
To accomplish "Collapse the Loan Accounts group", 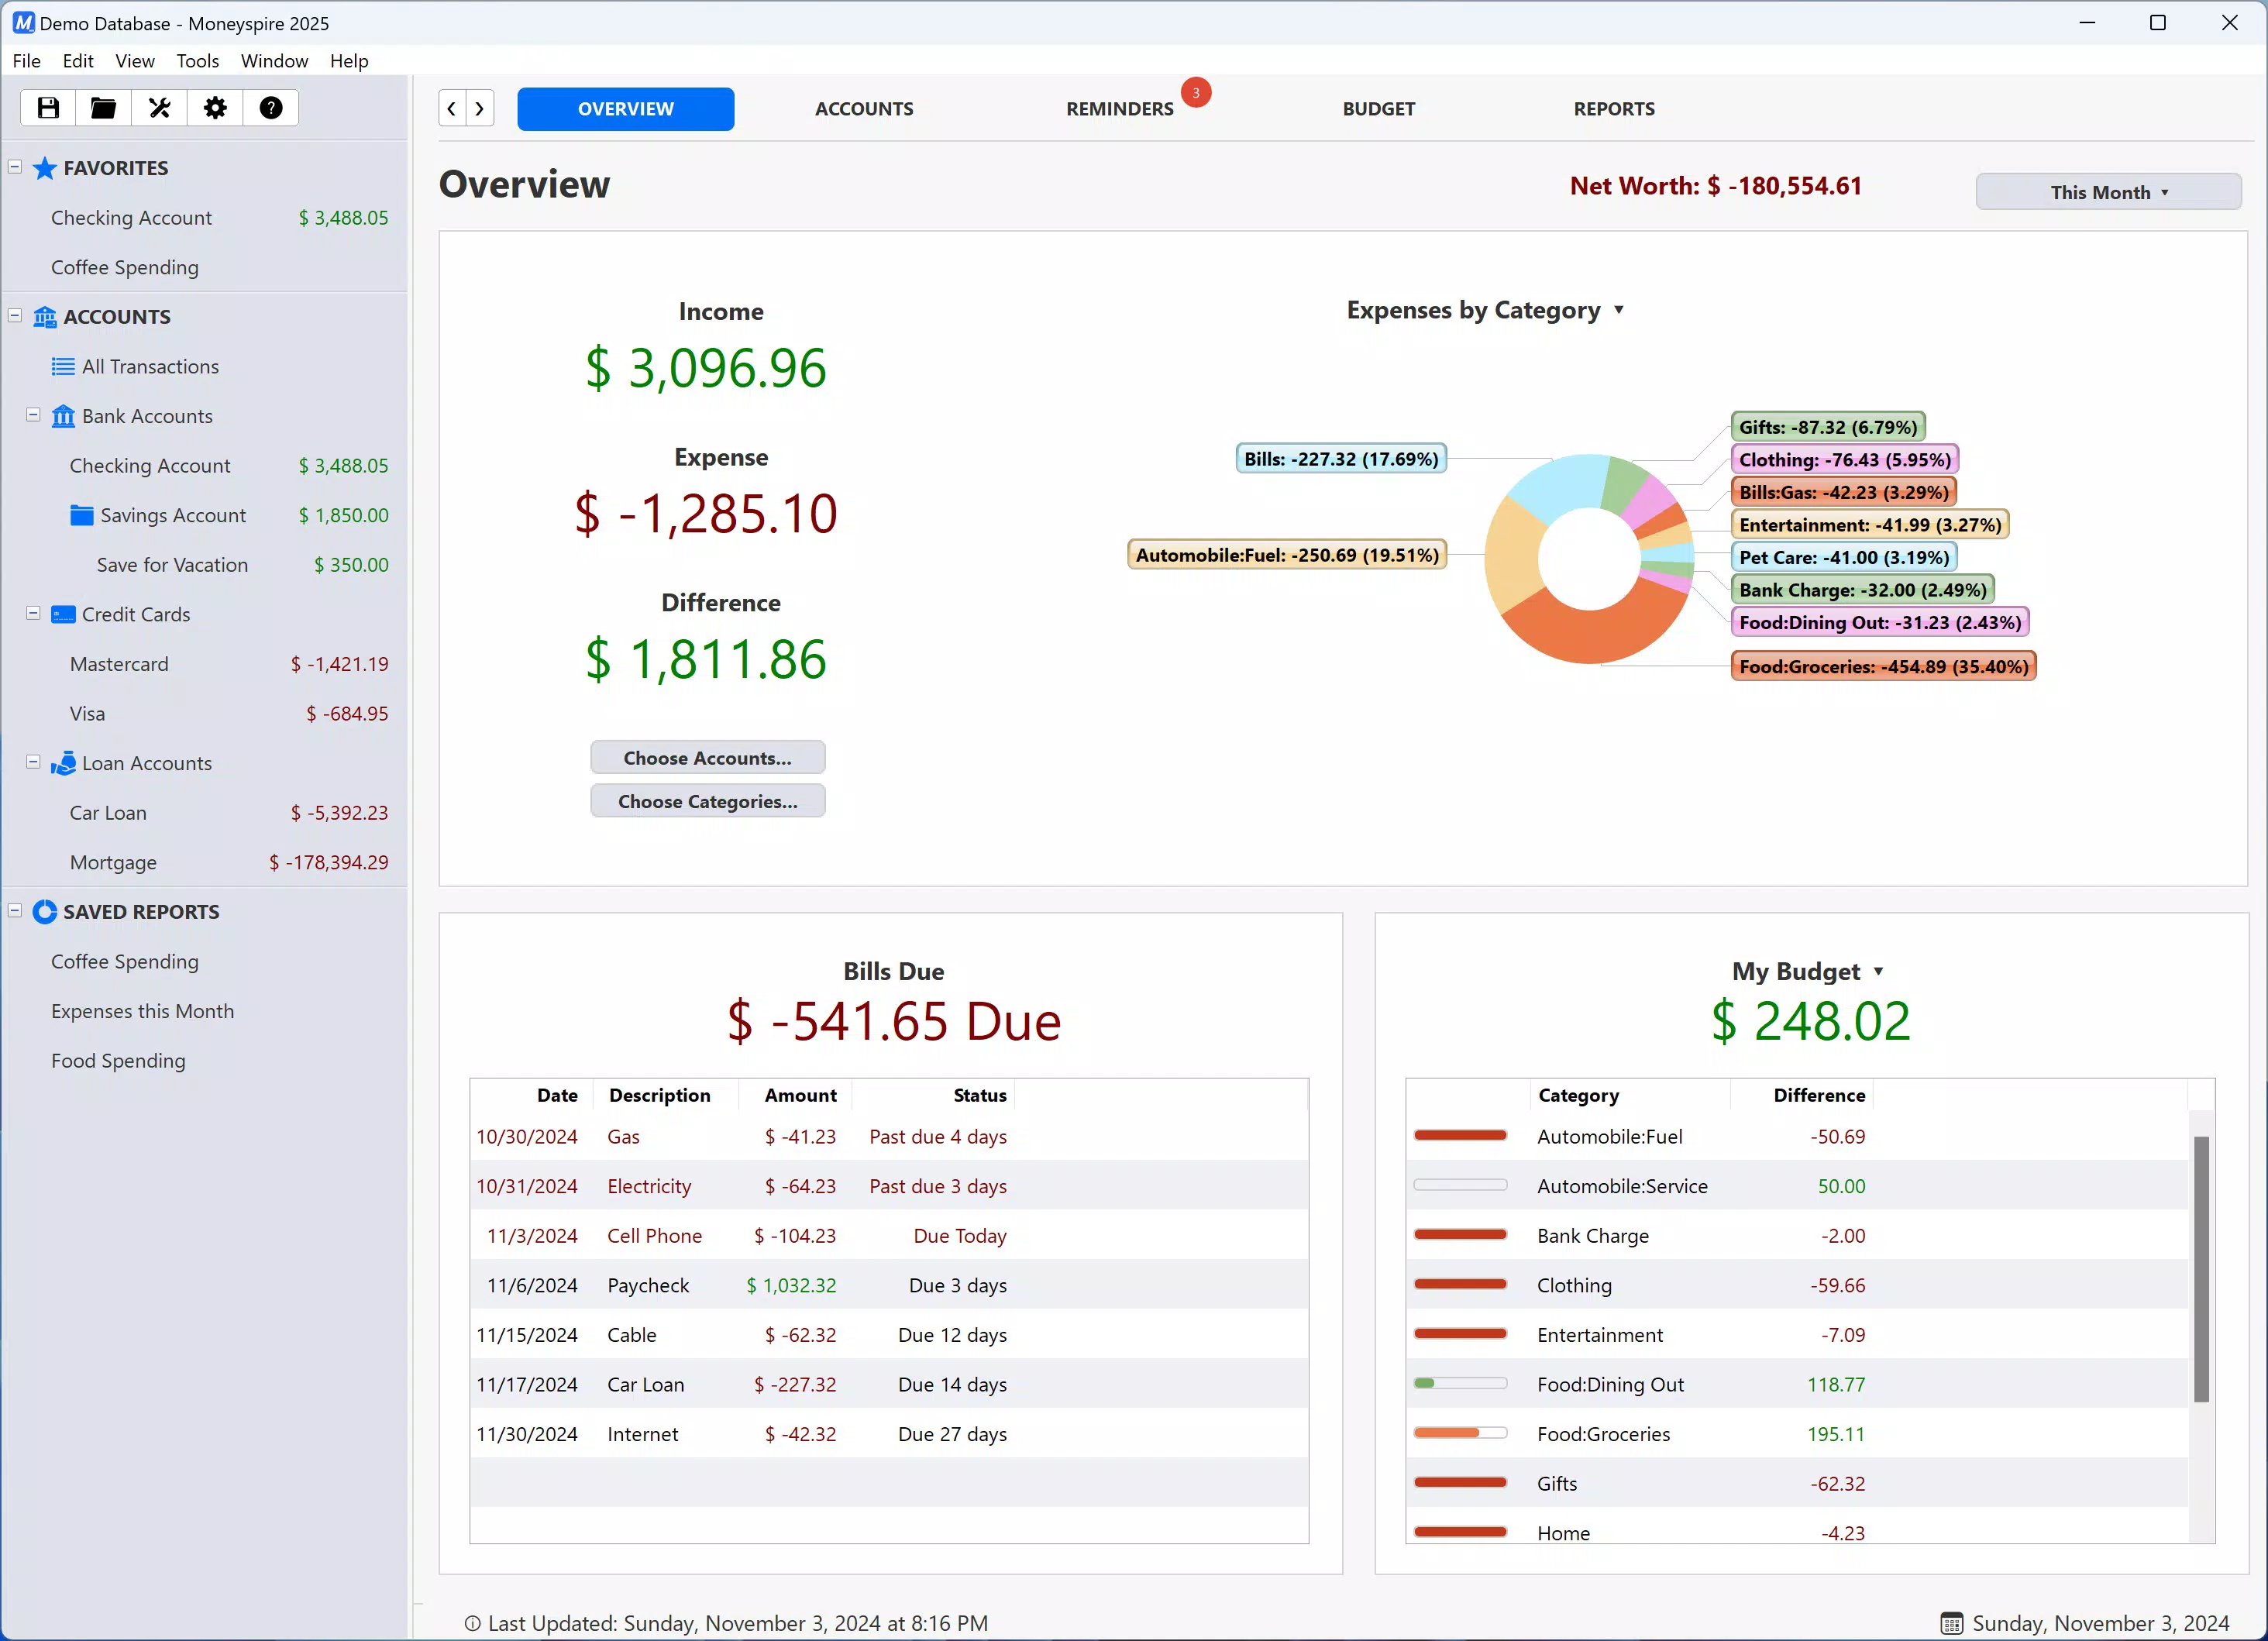I will [x=33, y=762].
